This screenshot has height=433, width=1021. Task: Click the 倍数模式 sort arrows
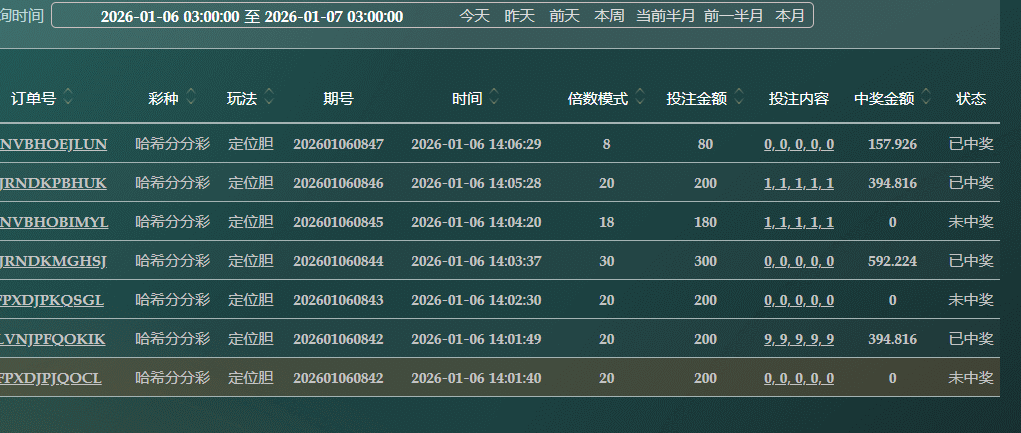point(640,98)
